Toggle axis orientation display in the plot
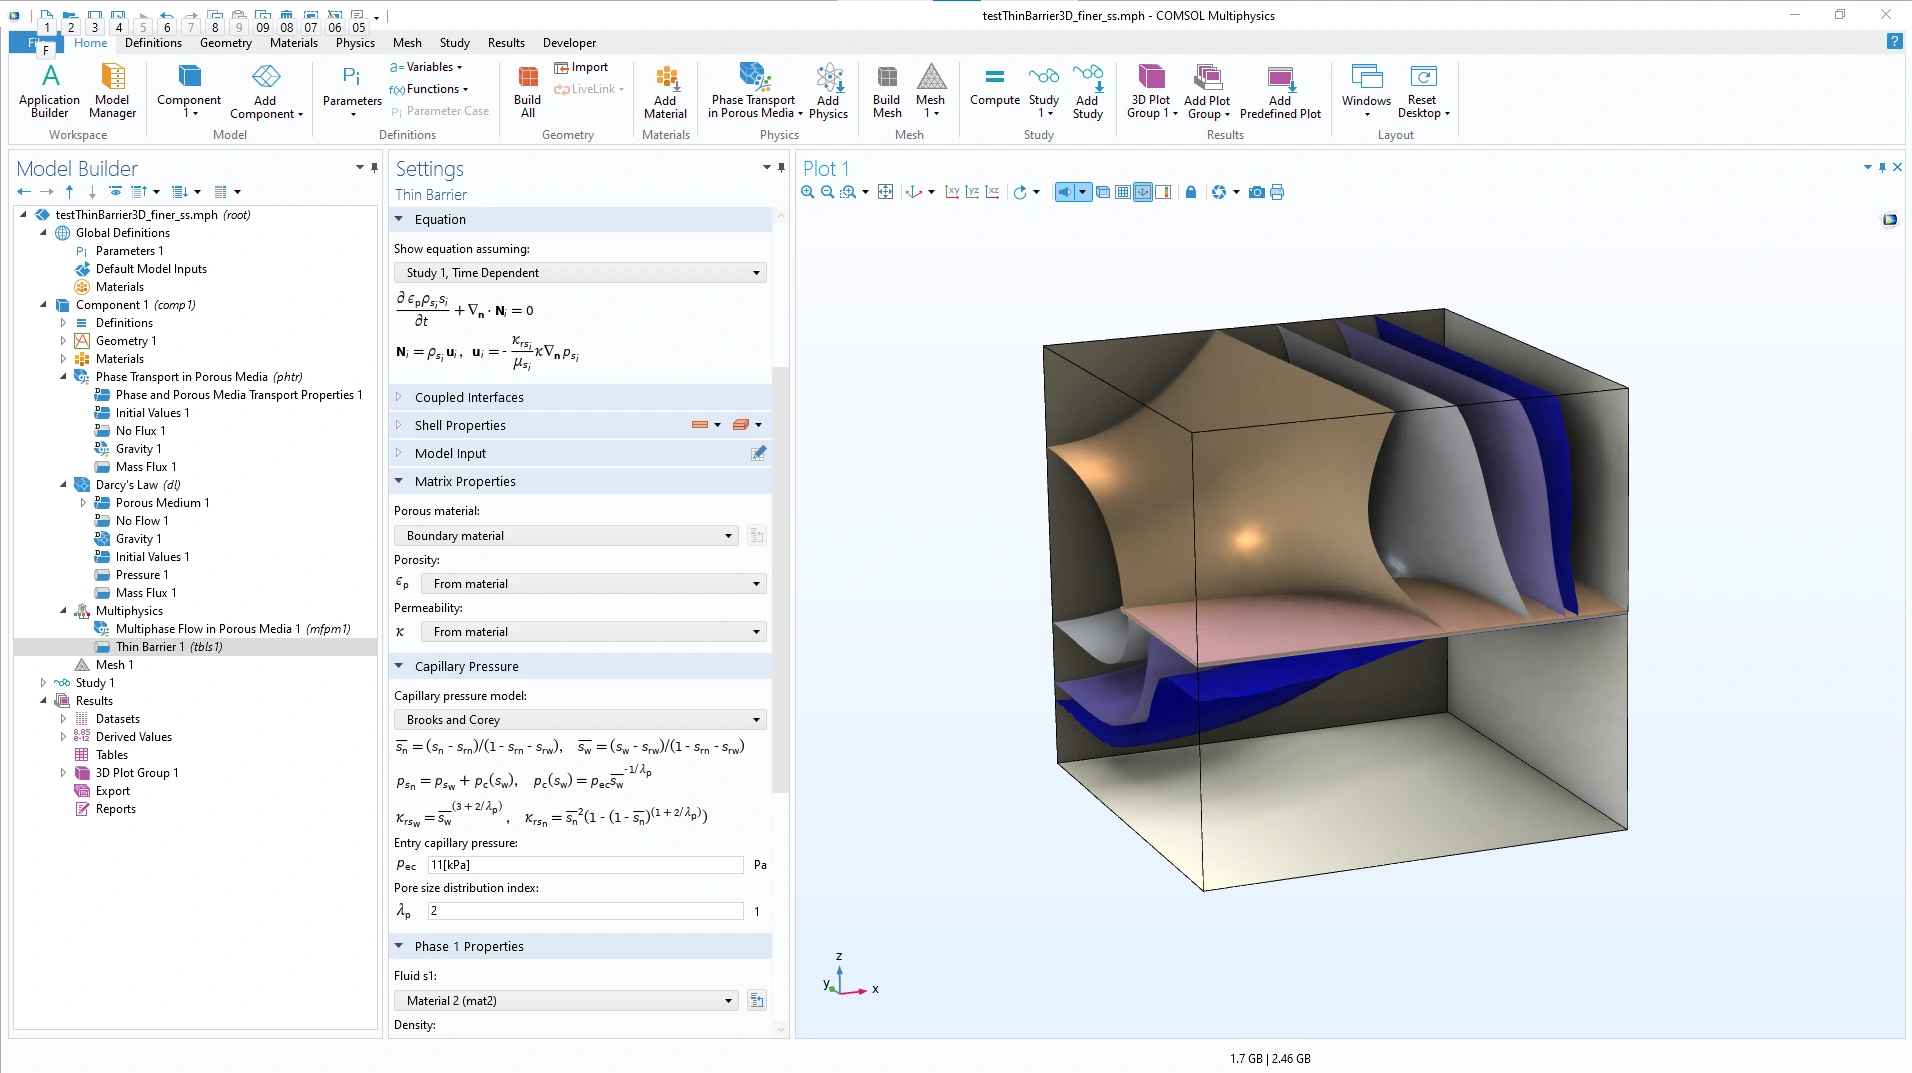This screenshot has width=1912, height=1073. pos(1143,192)
